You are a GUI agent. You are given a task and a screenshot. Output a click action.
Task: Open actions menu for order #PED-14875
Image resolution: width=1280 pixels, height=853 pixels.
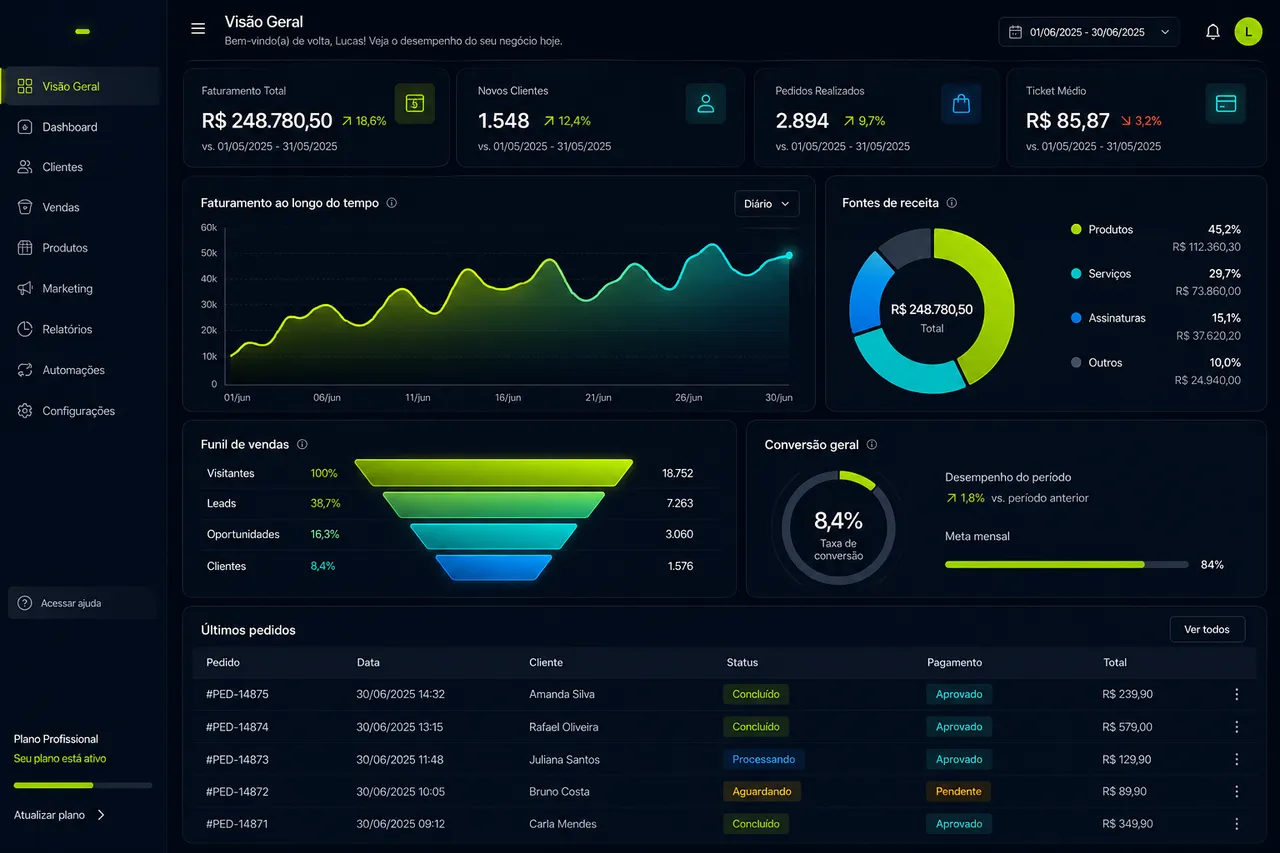[x=1236, y=694]
